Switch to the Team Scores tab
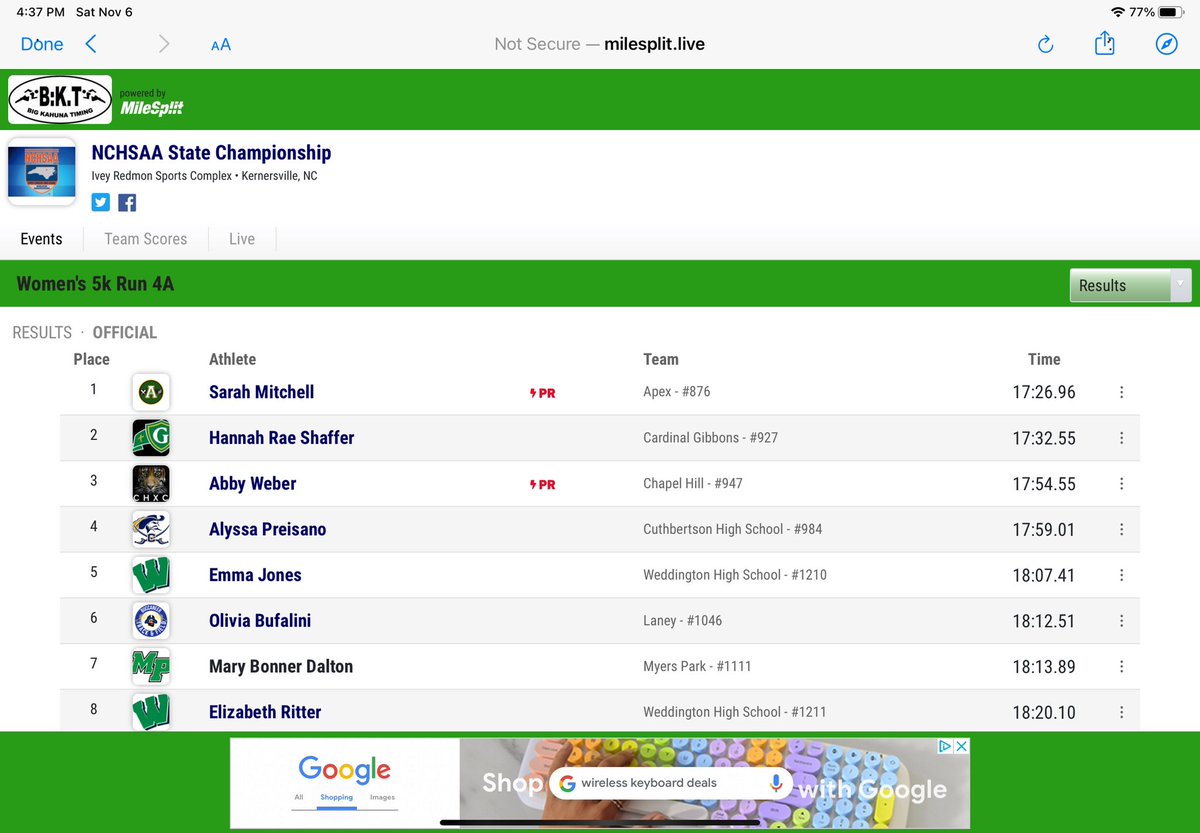 [x=146, y=239]
